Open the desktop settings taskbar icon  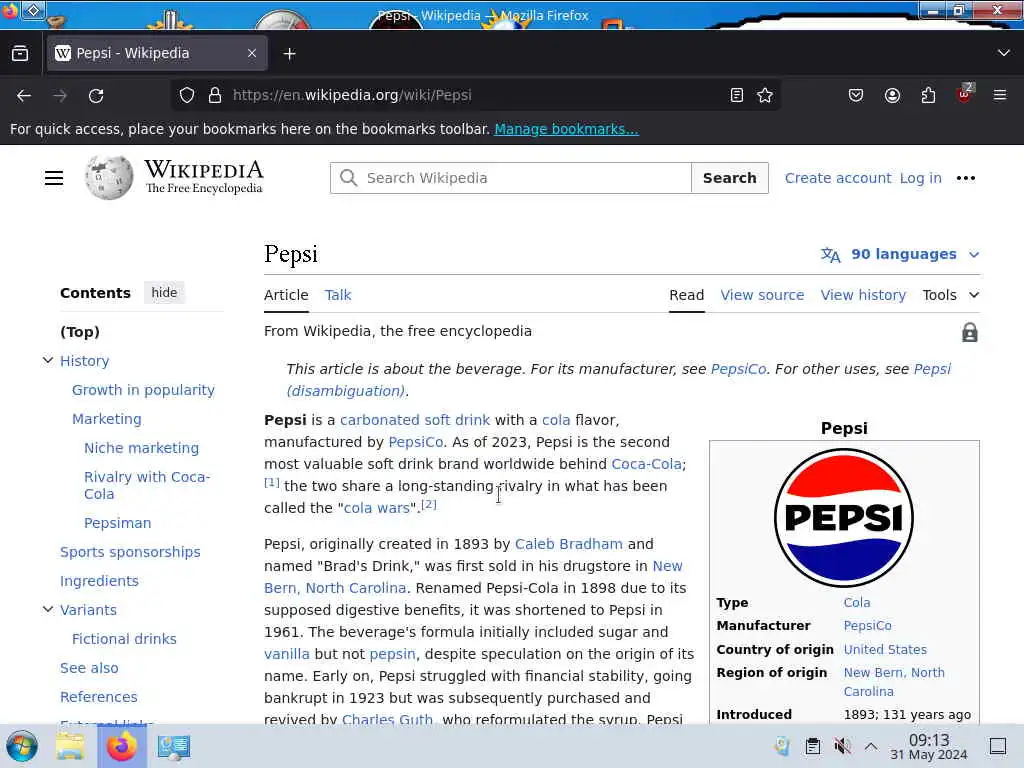[x=174, y=746]
